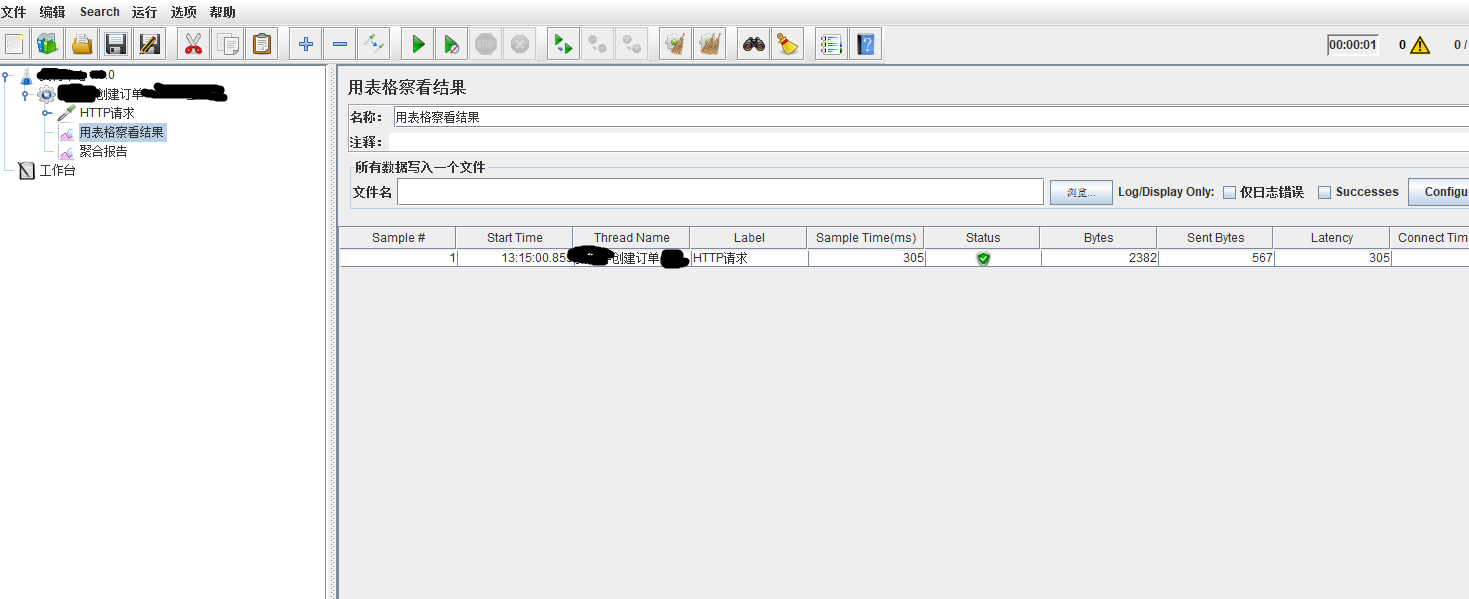This screenshot has height=599, width=1469.
Task: Click the Clear All double broom icon
Action: pos(710,44)
